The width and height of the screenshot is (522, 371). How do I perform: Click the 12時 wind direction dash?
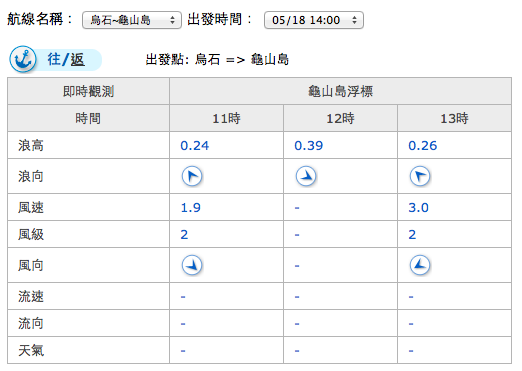(x=297, y=266)
